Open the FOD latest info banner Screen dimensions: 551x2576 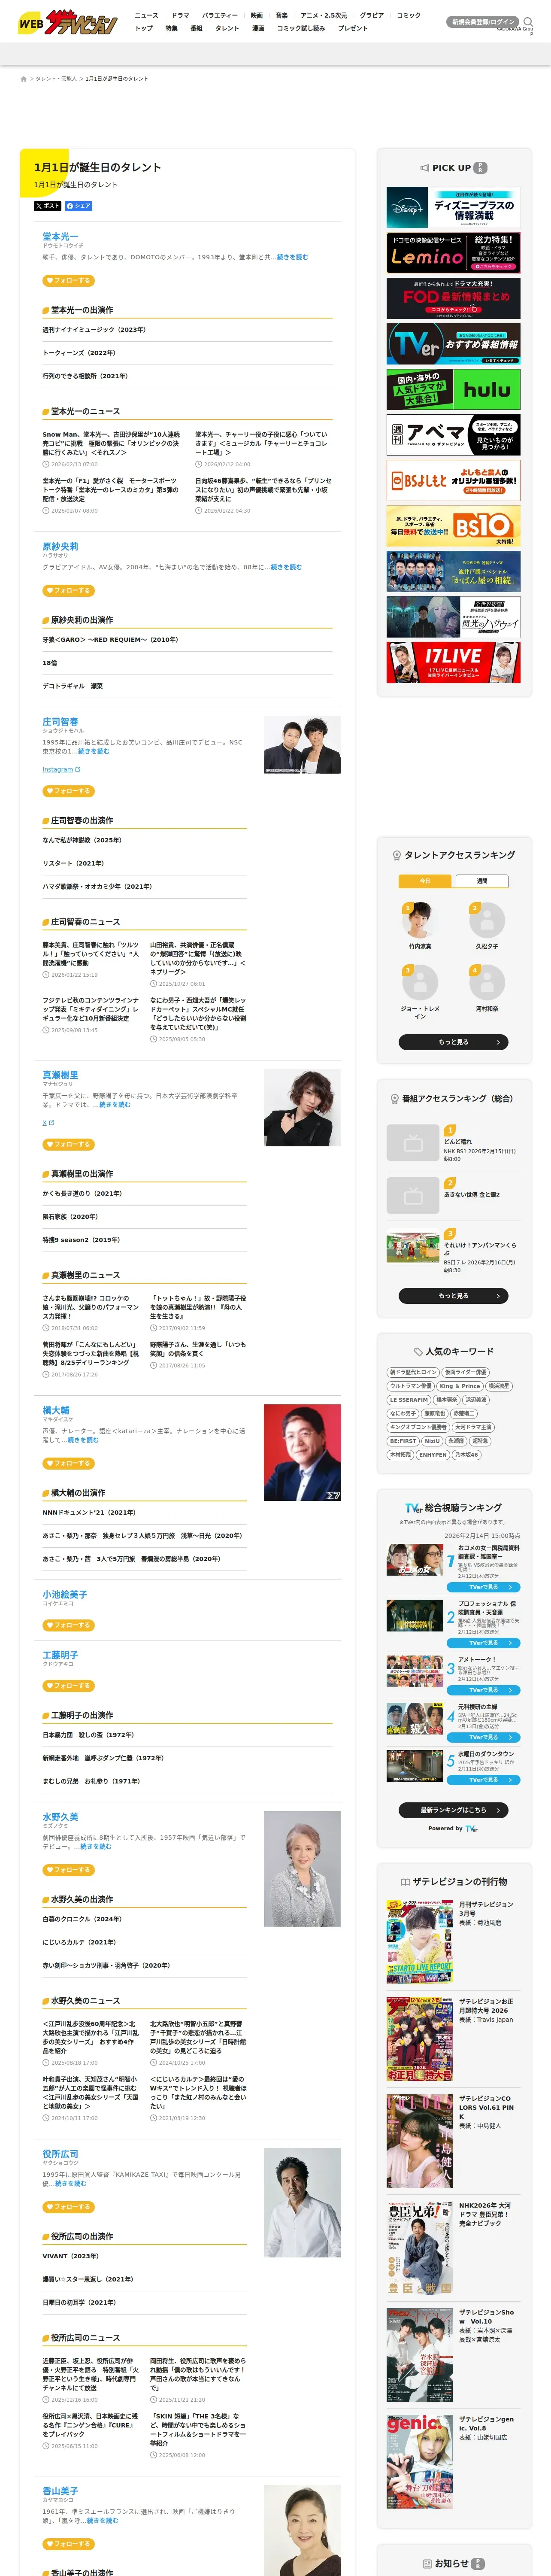coord(453,298)
